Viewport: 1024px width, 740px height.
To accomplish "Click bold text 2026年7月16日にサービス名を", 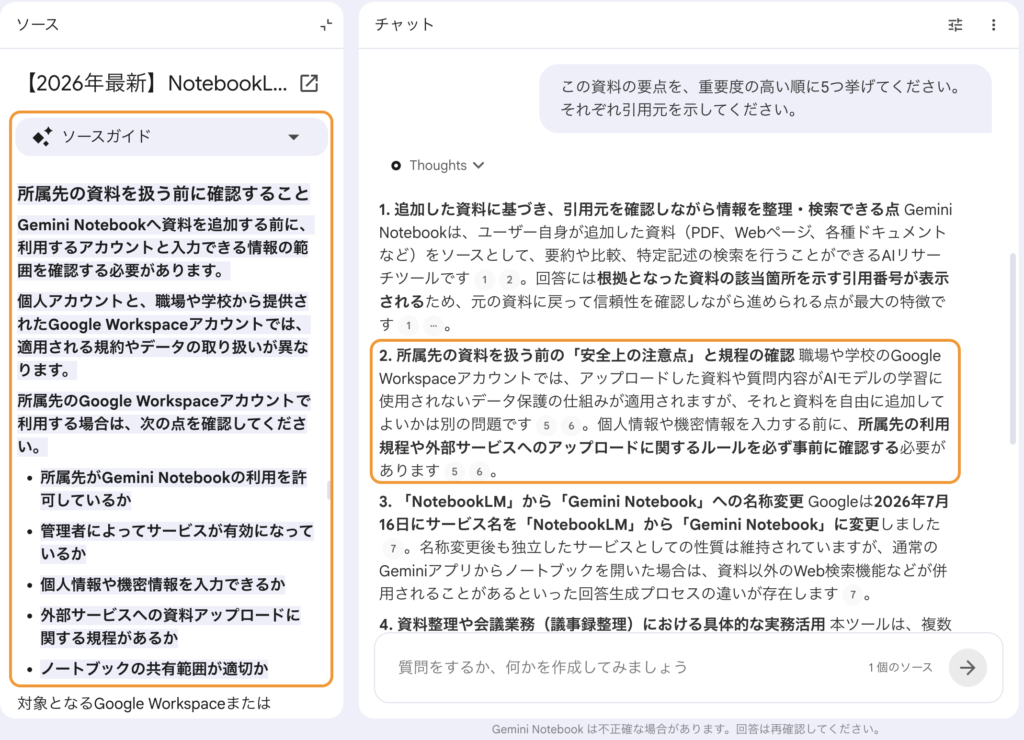I will click(664, 513).
